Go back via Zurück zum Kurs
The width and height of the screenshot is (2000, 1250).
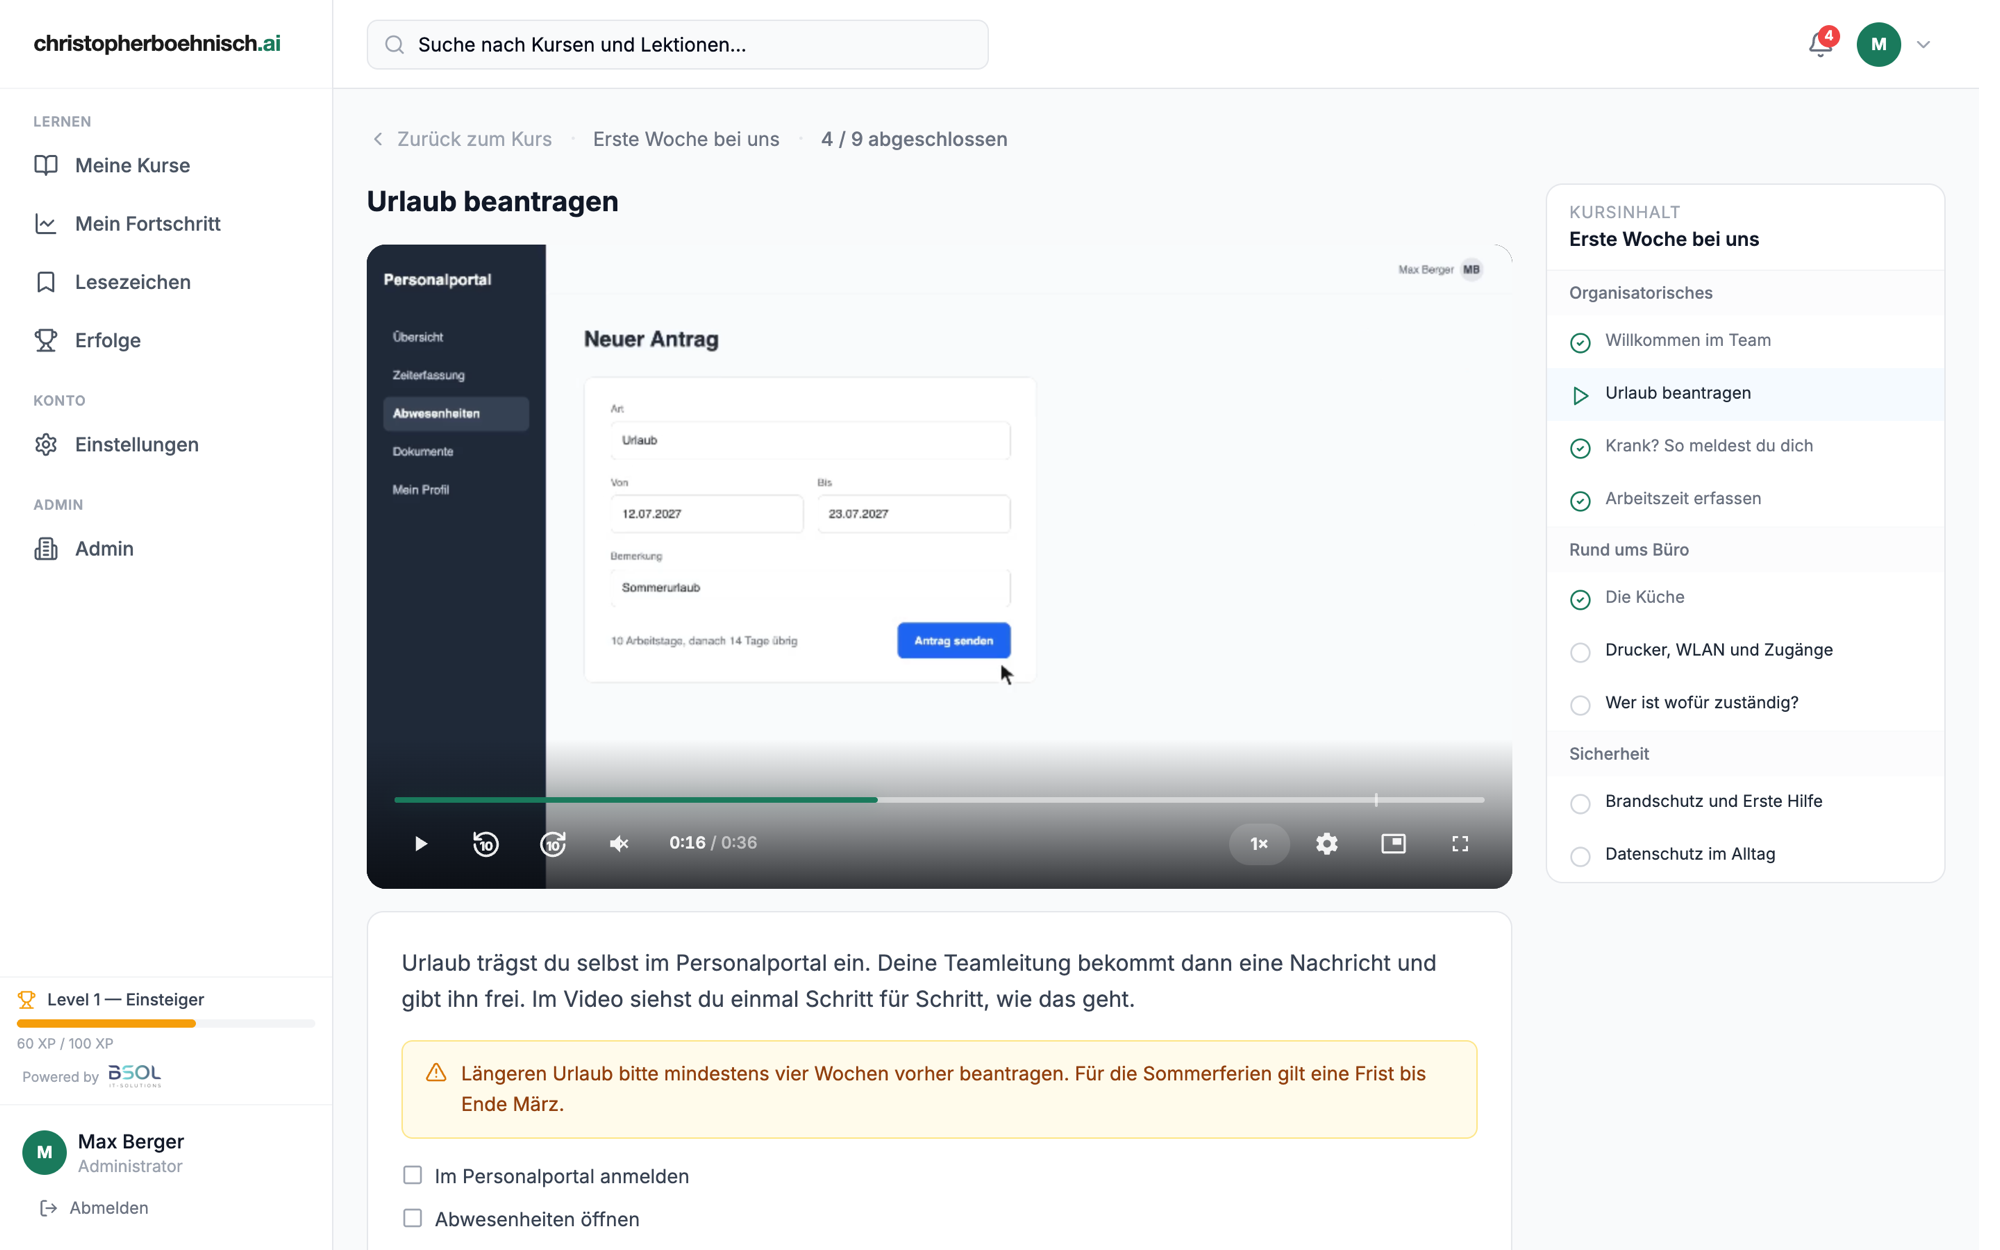(x=474, y=139)
